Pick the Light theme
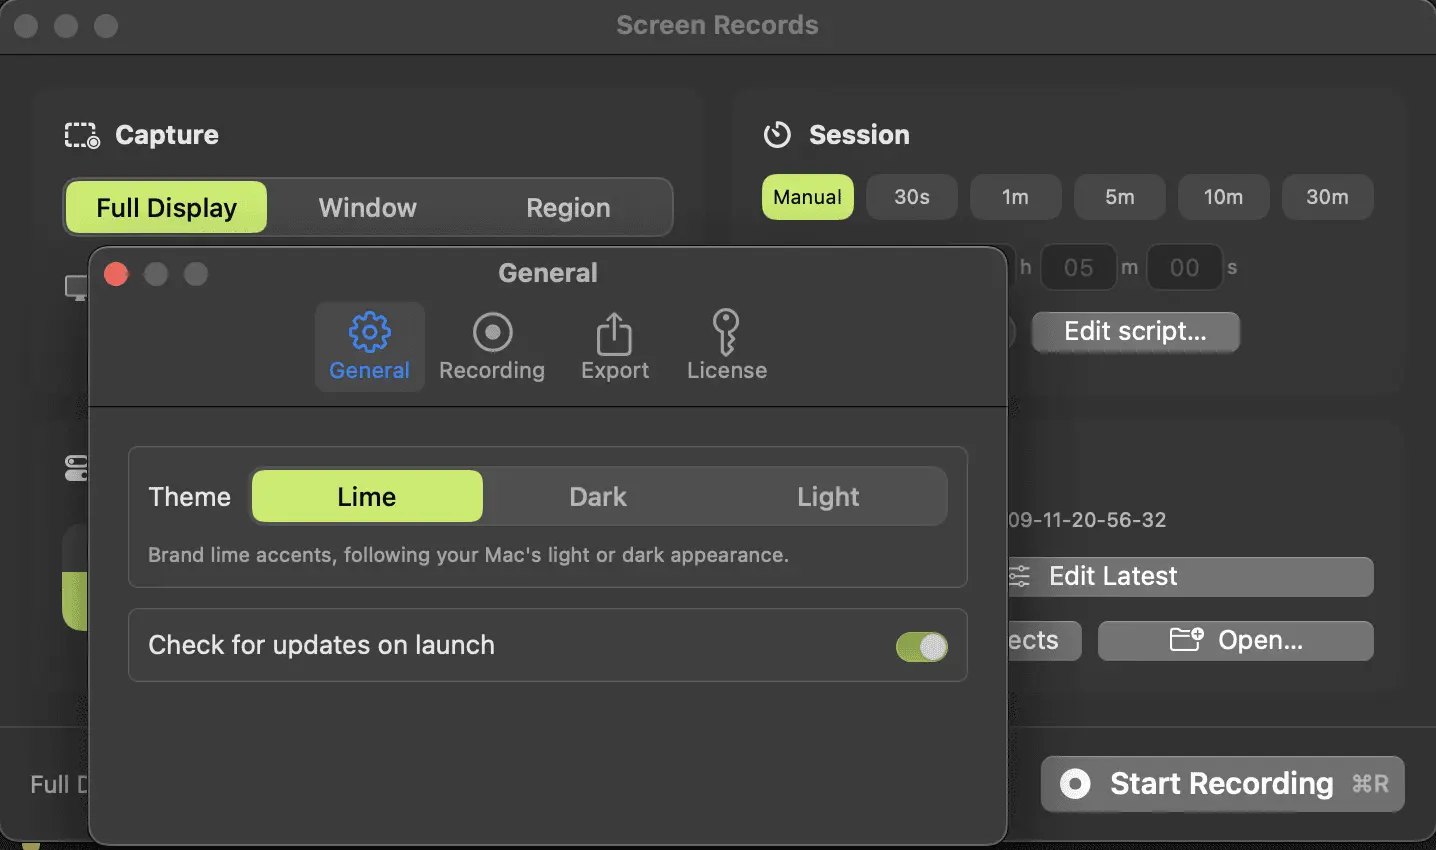Screen dimensions: 1436x850 [828, 497]
